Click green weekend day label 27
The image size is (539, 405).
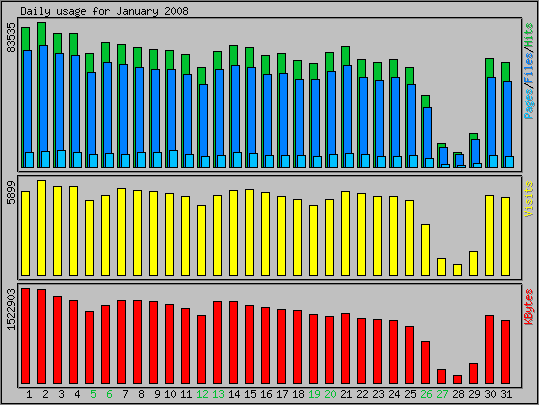click(x=442, y=394)
